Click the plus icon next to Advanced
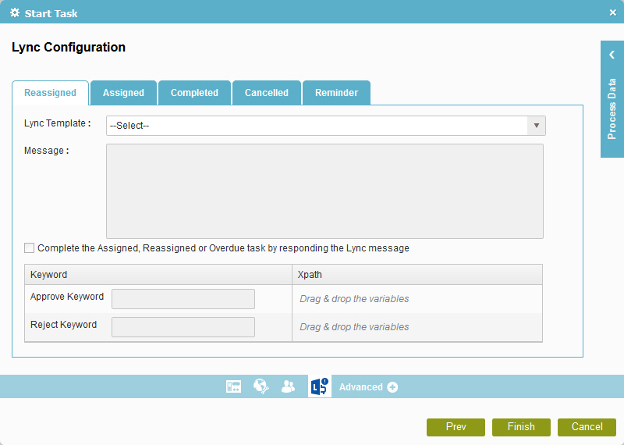The image size is (624, 445). click(x=392, y=387)
